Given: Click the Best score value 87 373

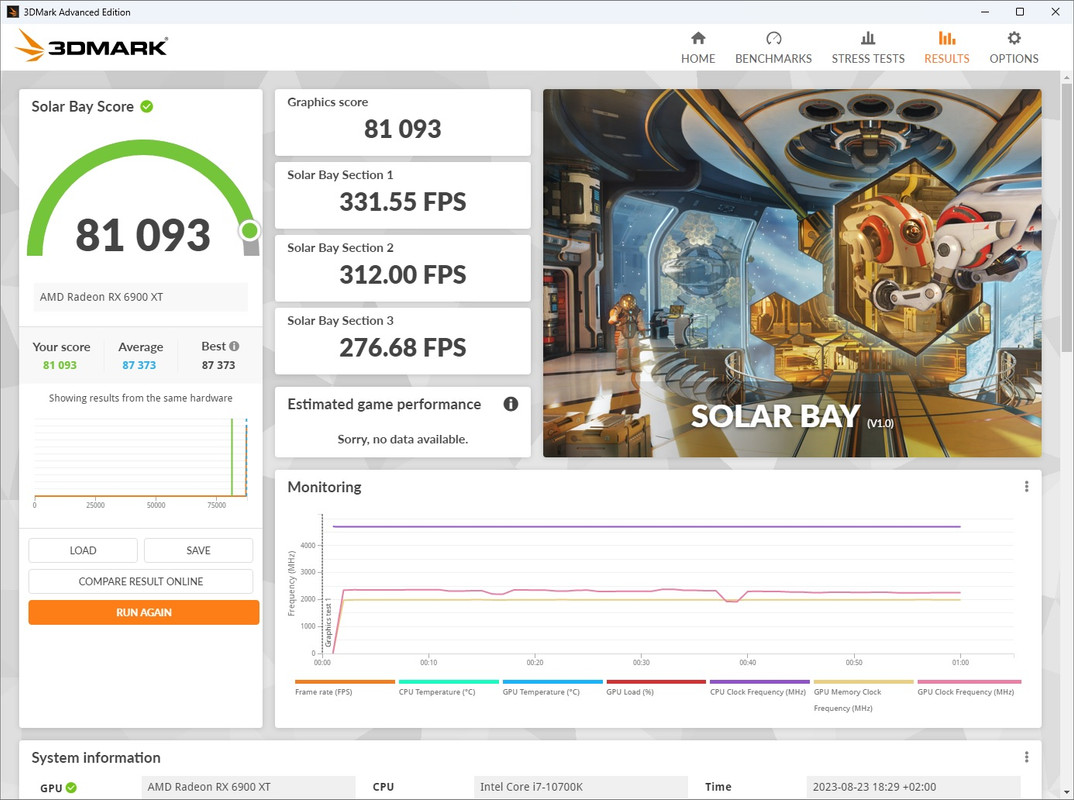Looking at the screenshot, I should (x=218, y=365).
